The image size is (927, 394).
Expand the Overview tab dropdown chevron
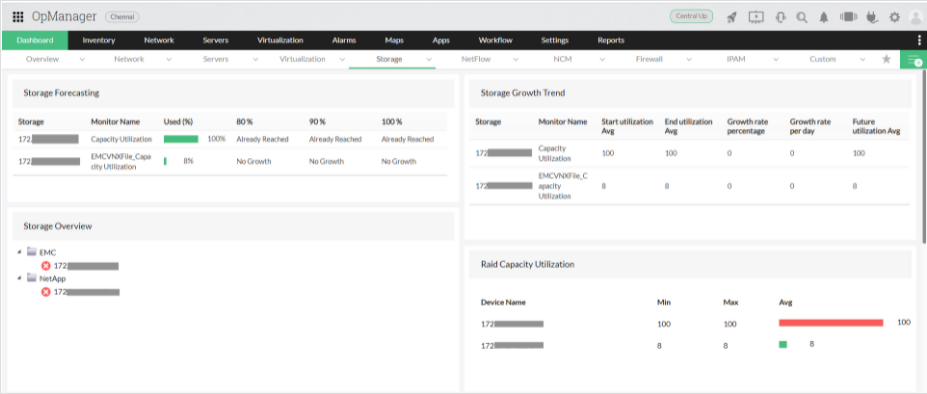point(82,59)
